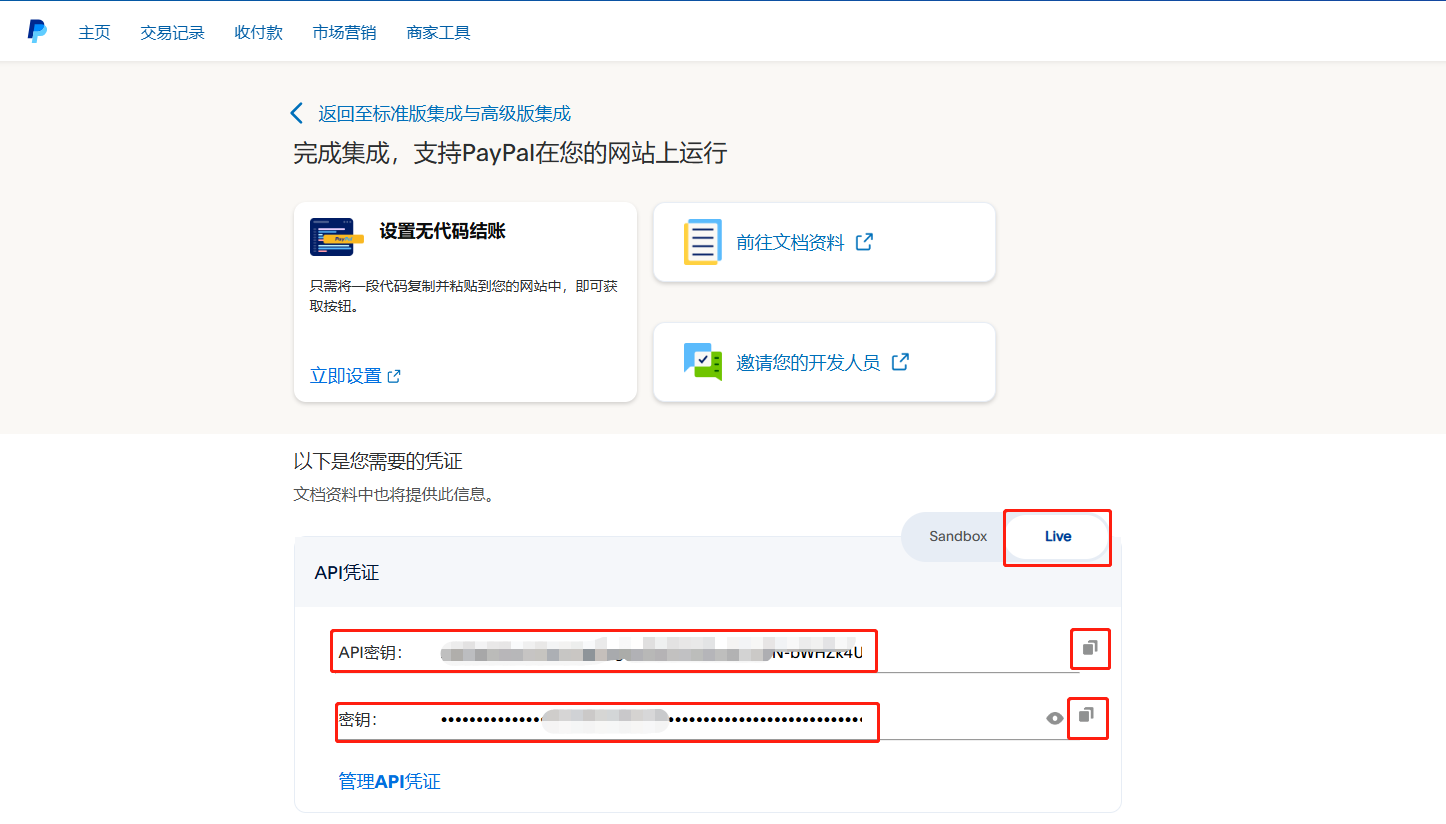Copy the 密钥 secret value

[1087, 715]
